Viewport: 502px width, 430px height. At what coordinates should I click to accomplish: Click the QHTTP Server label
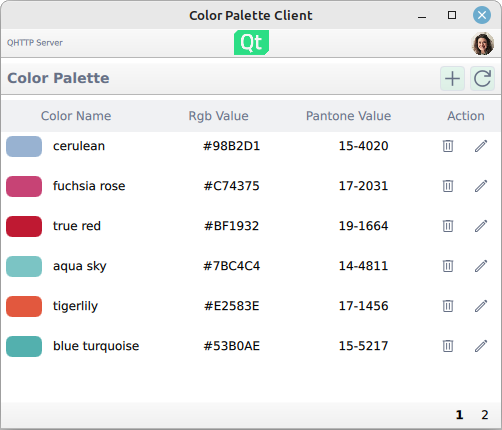[x=35, y=43]
